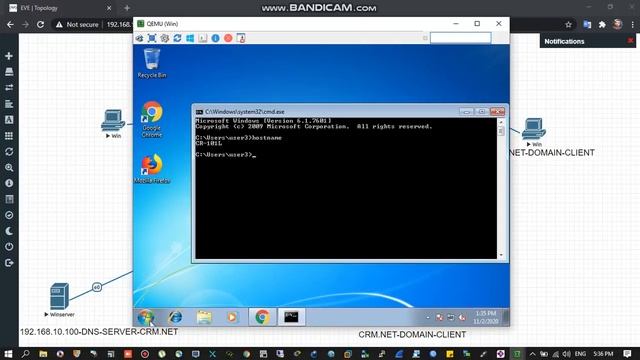Click the Lock lab checkmark icon
The height and width of the screenshot is (360, 640).
coord(9,215)
